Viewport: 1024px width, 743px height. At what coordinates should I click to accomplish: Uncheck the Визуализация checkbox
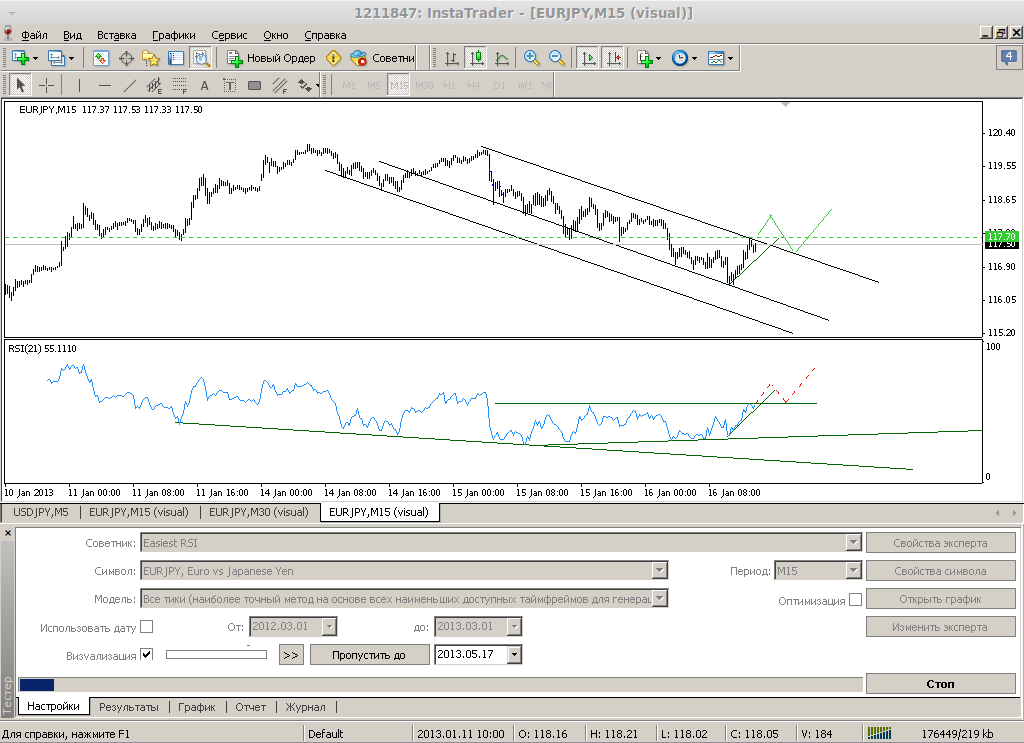(147, 654)
